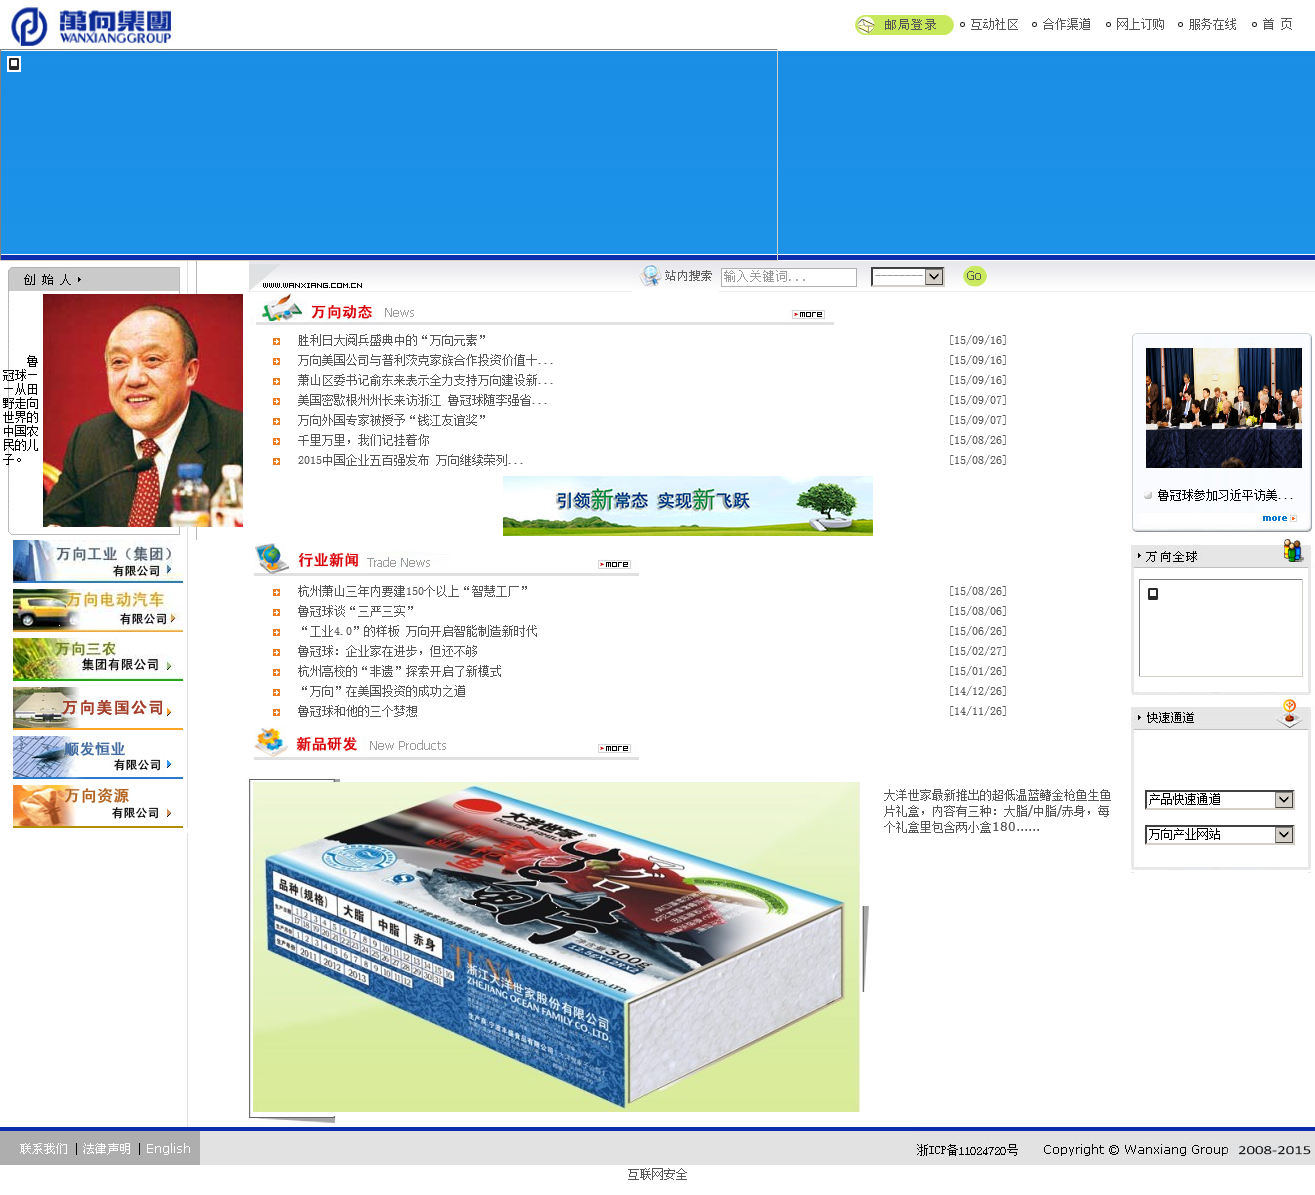Open 顺发恒业有限公司 sidebar banner
The image size is (1315, 1195).
(97, 757)
